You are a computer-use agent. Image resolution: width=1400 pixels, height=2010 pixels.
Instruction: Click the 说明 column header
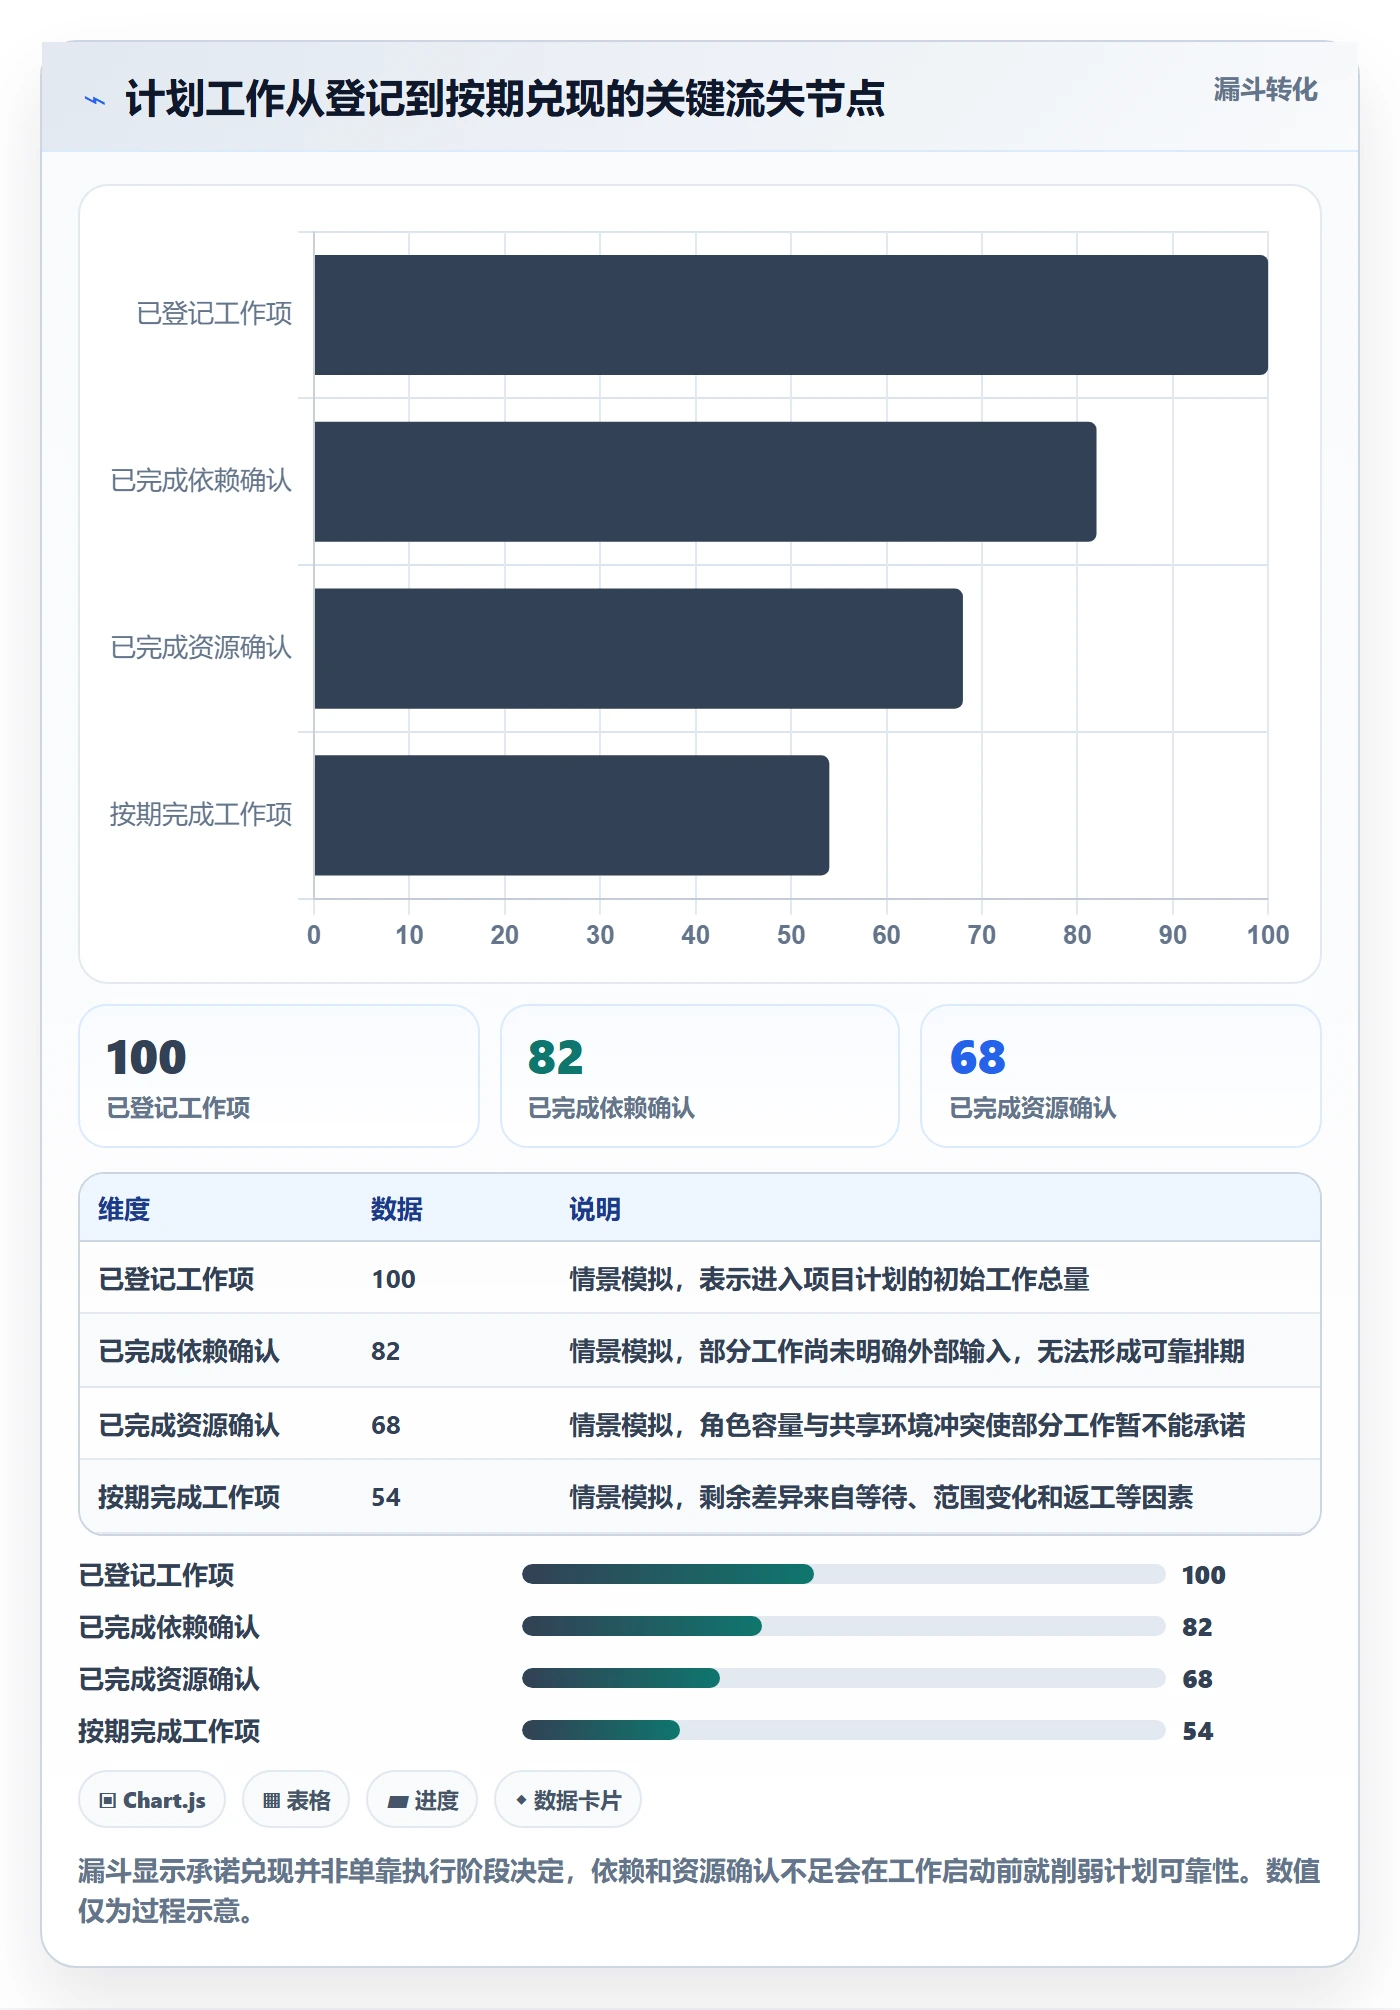click(595, 1209)
